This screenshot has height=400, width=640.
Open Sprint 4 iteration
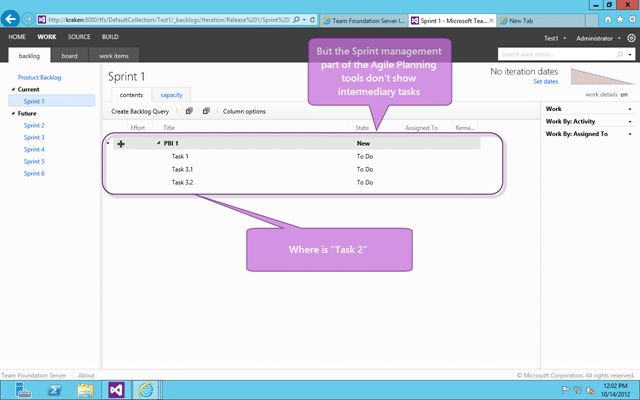(34, 149)
